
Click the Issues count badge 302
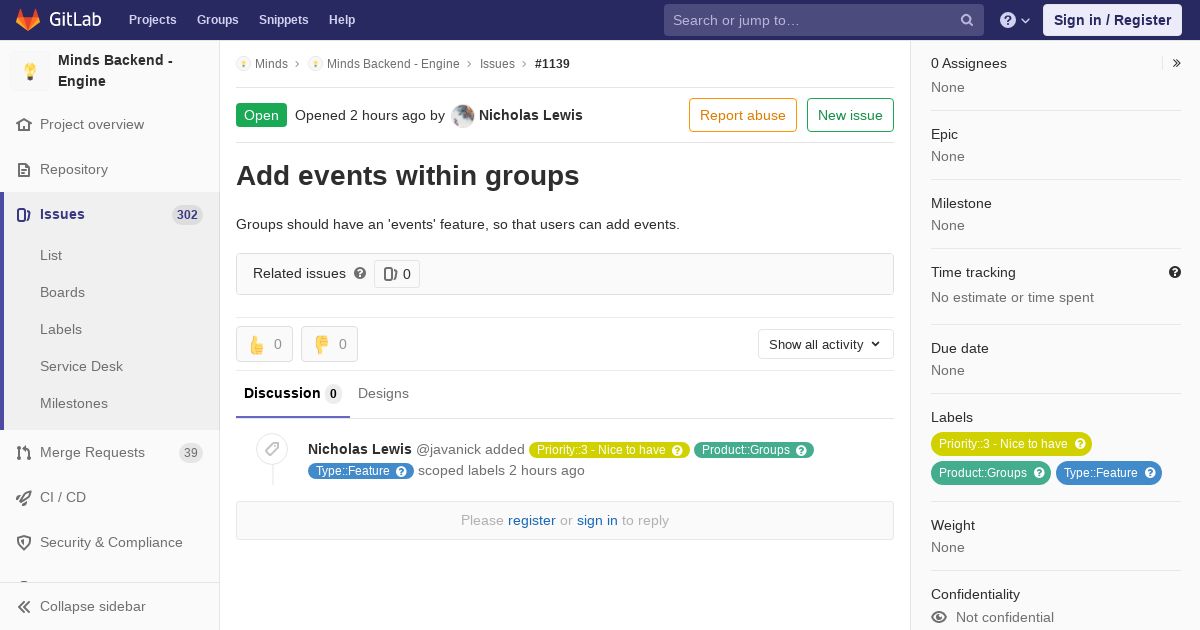pyautogui.click(x=187, y=215)
